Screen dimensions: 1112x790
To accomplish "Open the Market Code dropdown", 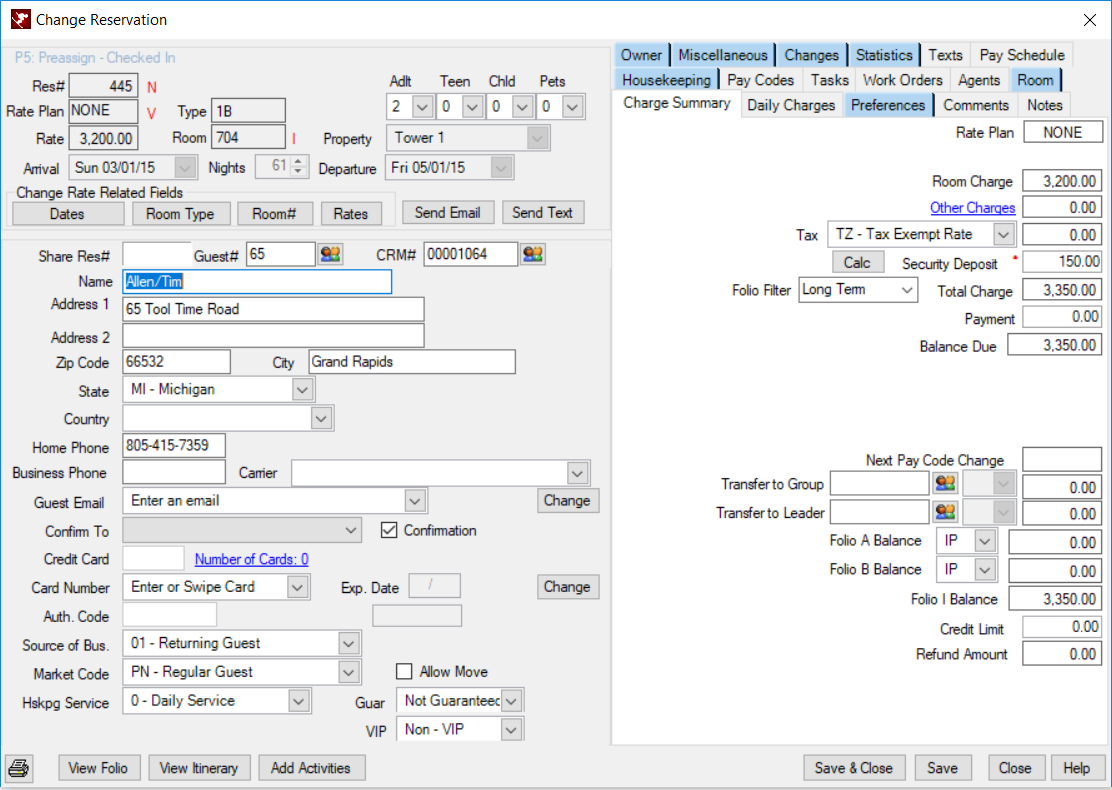I will tap(348, 672).
